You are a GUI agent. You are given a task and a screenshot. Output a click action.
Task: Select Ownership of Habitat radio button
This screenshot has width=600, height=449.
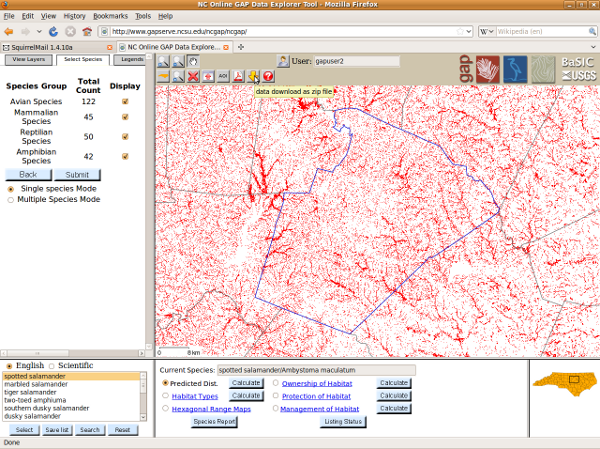point(276,383)
